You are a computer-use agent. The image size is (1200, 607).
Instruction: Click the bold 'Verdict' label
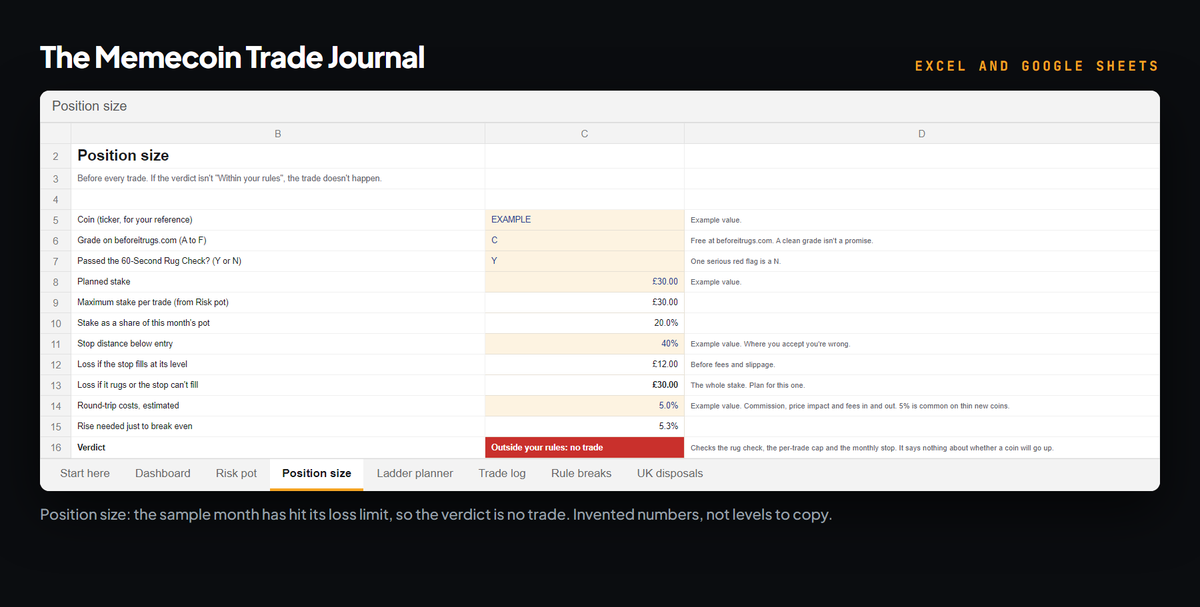coord(91,447)
